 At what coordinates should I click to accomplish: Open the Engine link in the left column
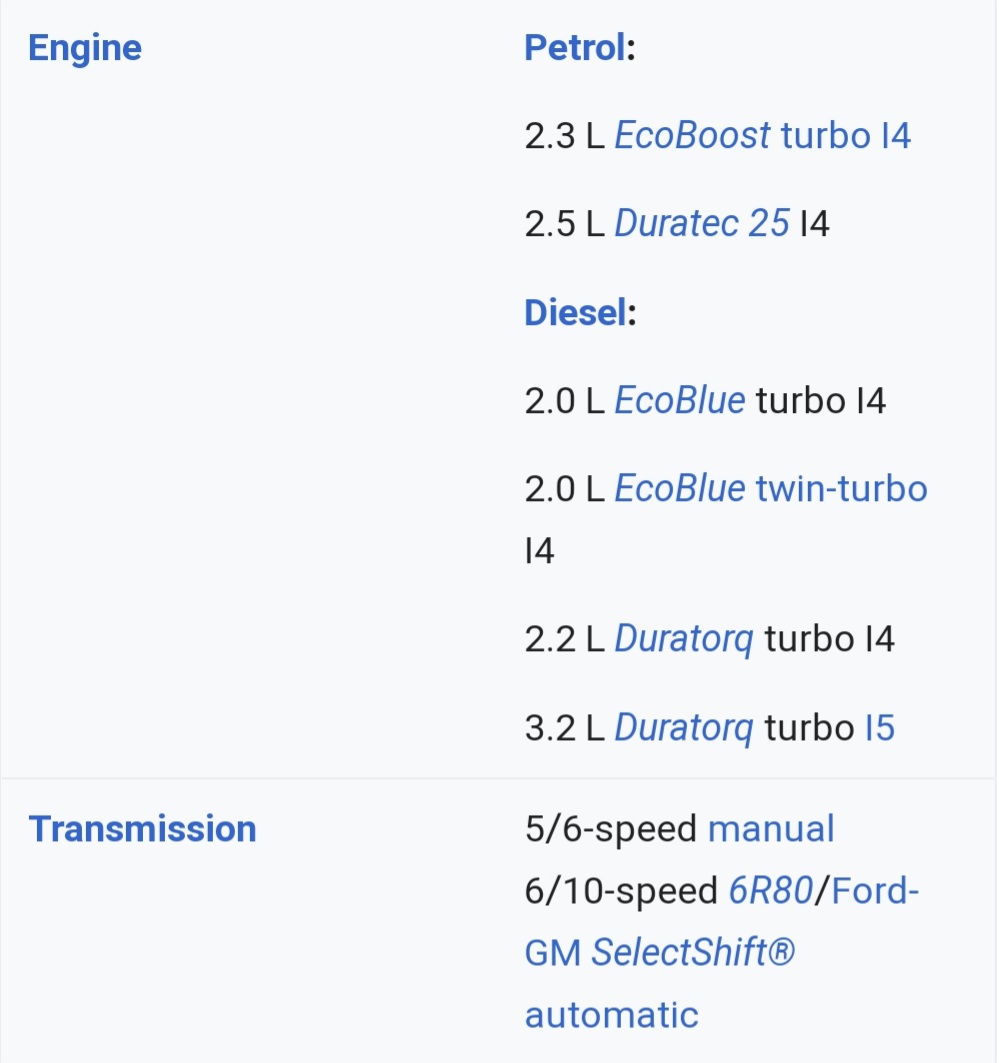(x=85, y=49)
